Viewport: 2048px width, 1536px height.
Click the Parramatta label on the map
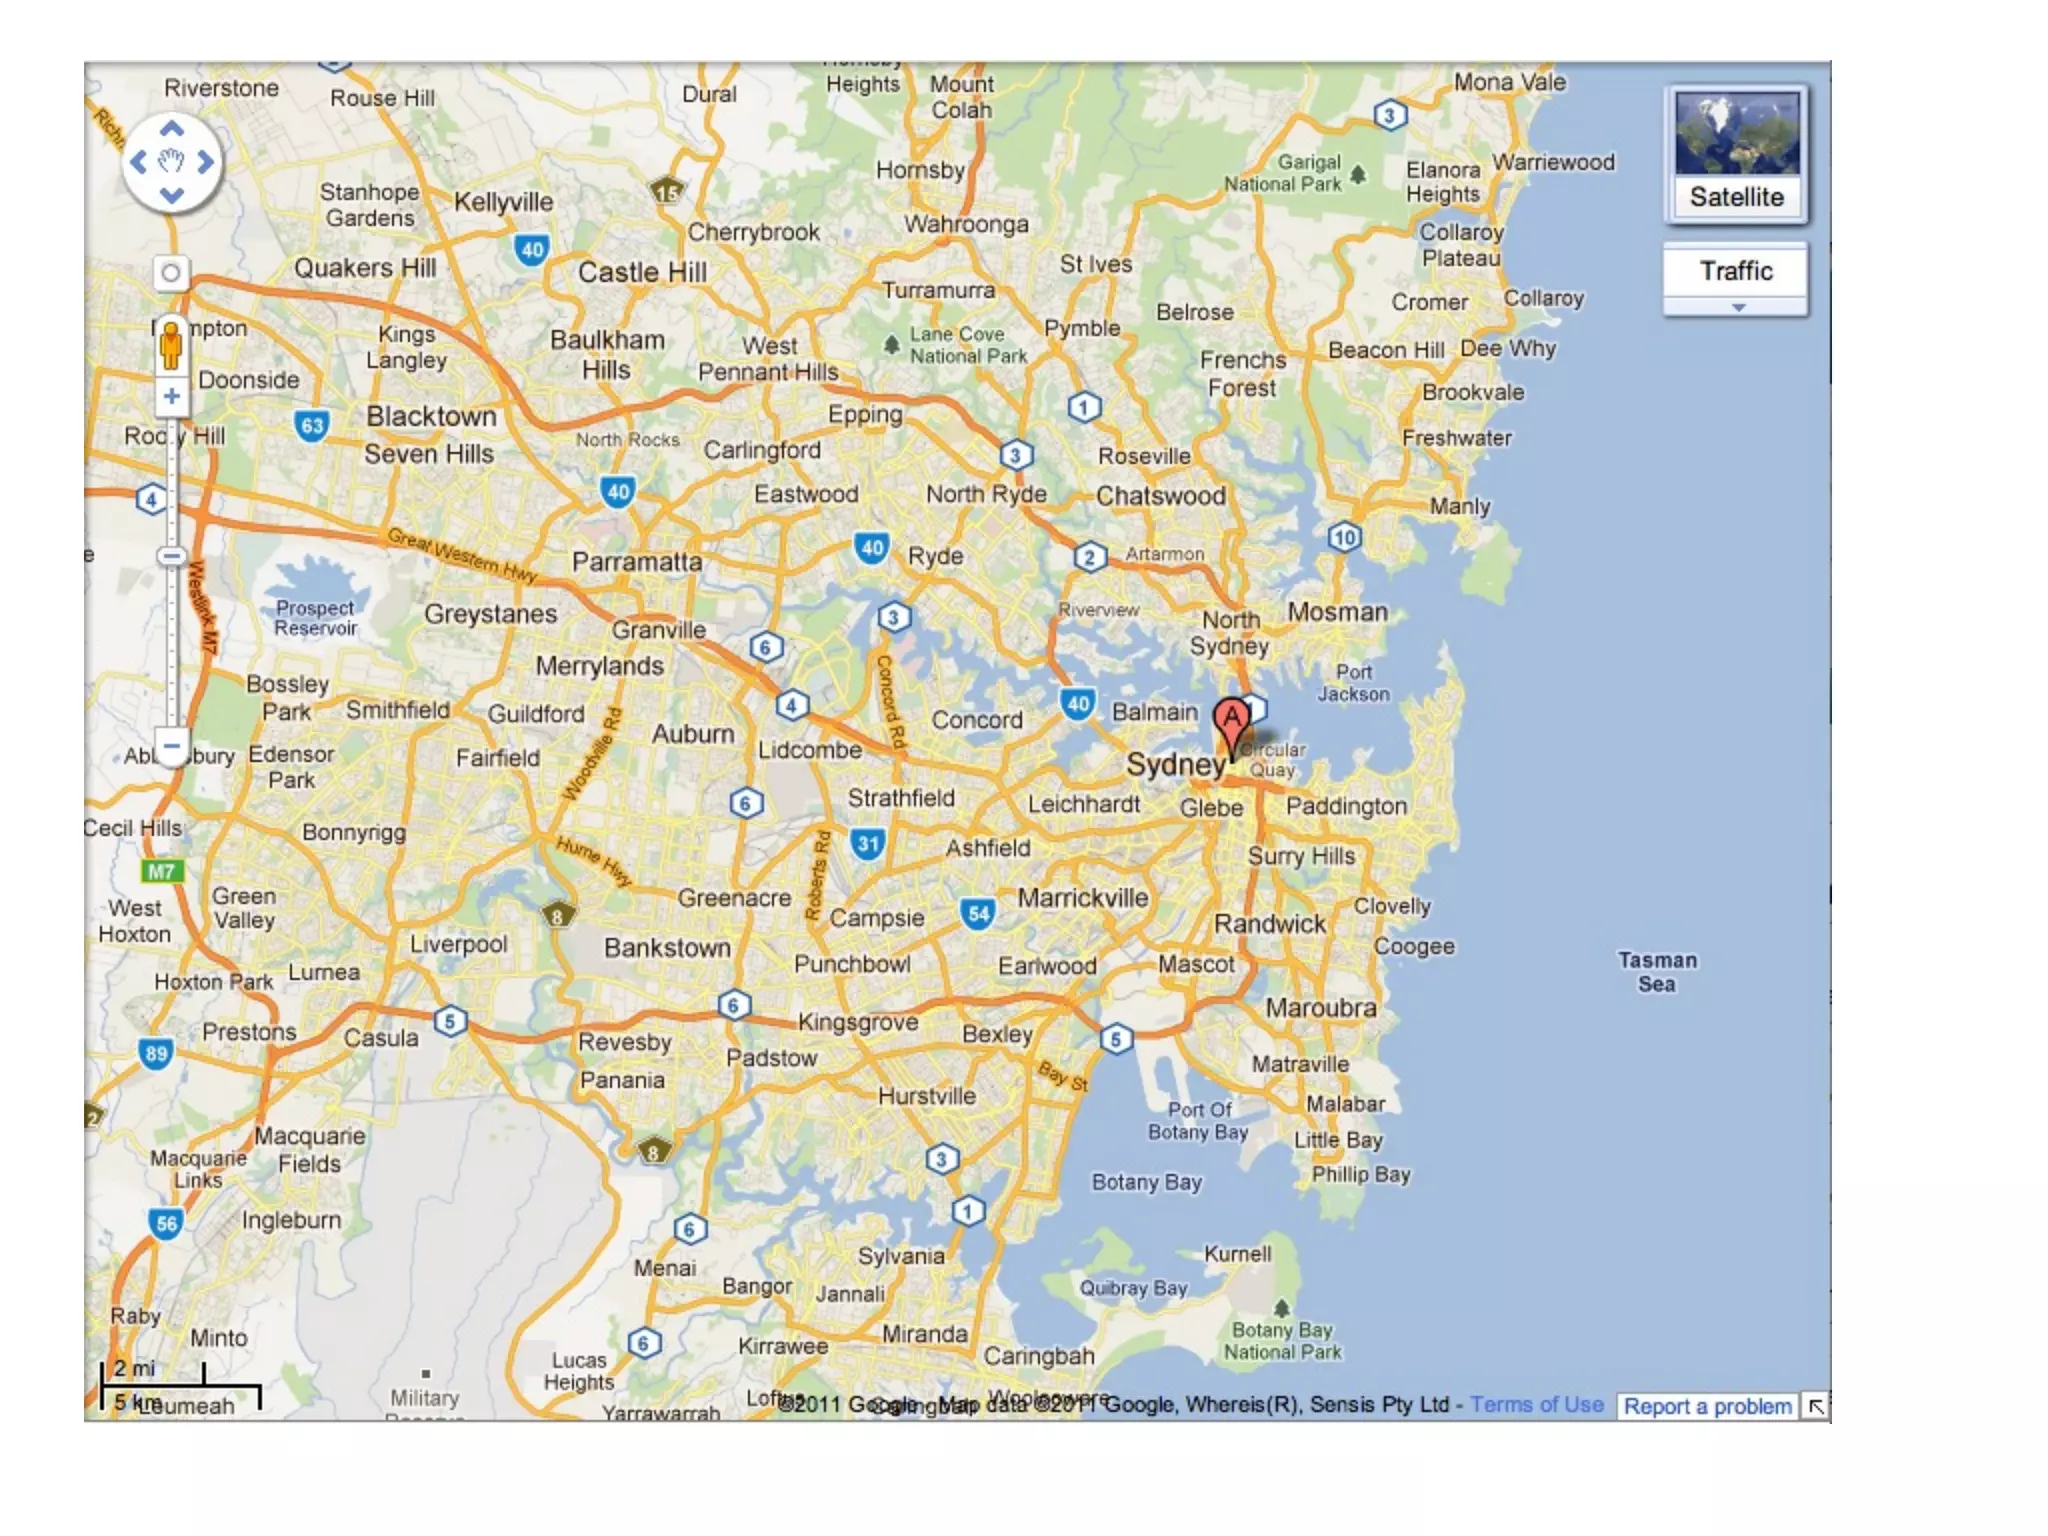pos(636,562)
